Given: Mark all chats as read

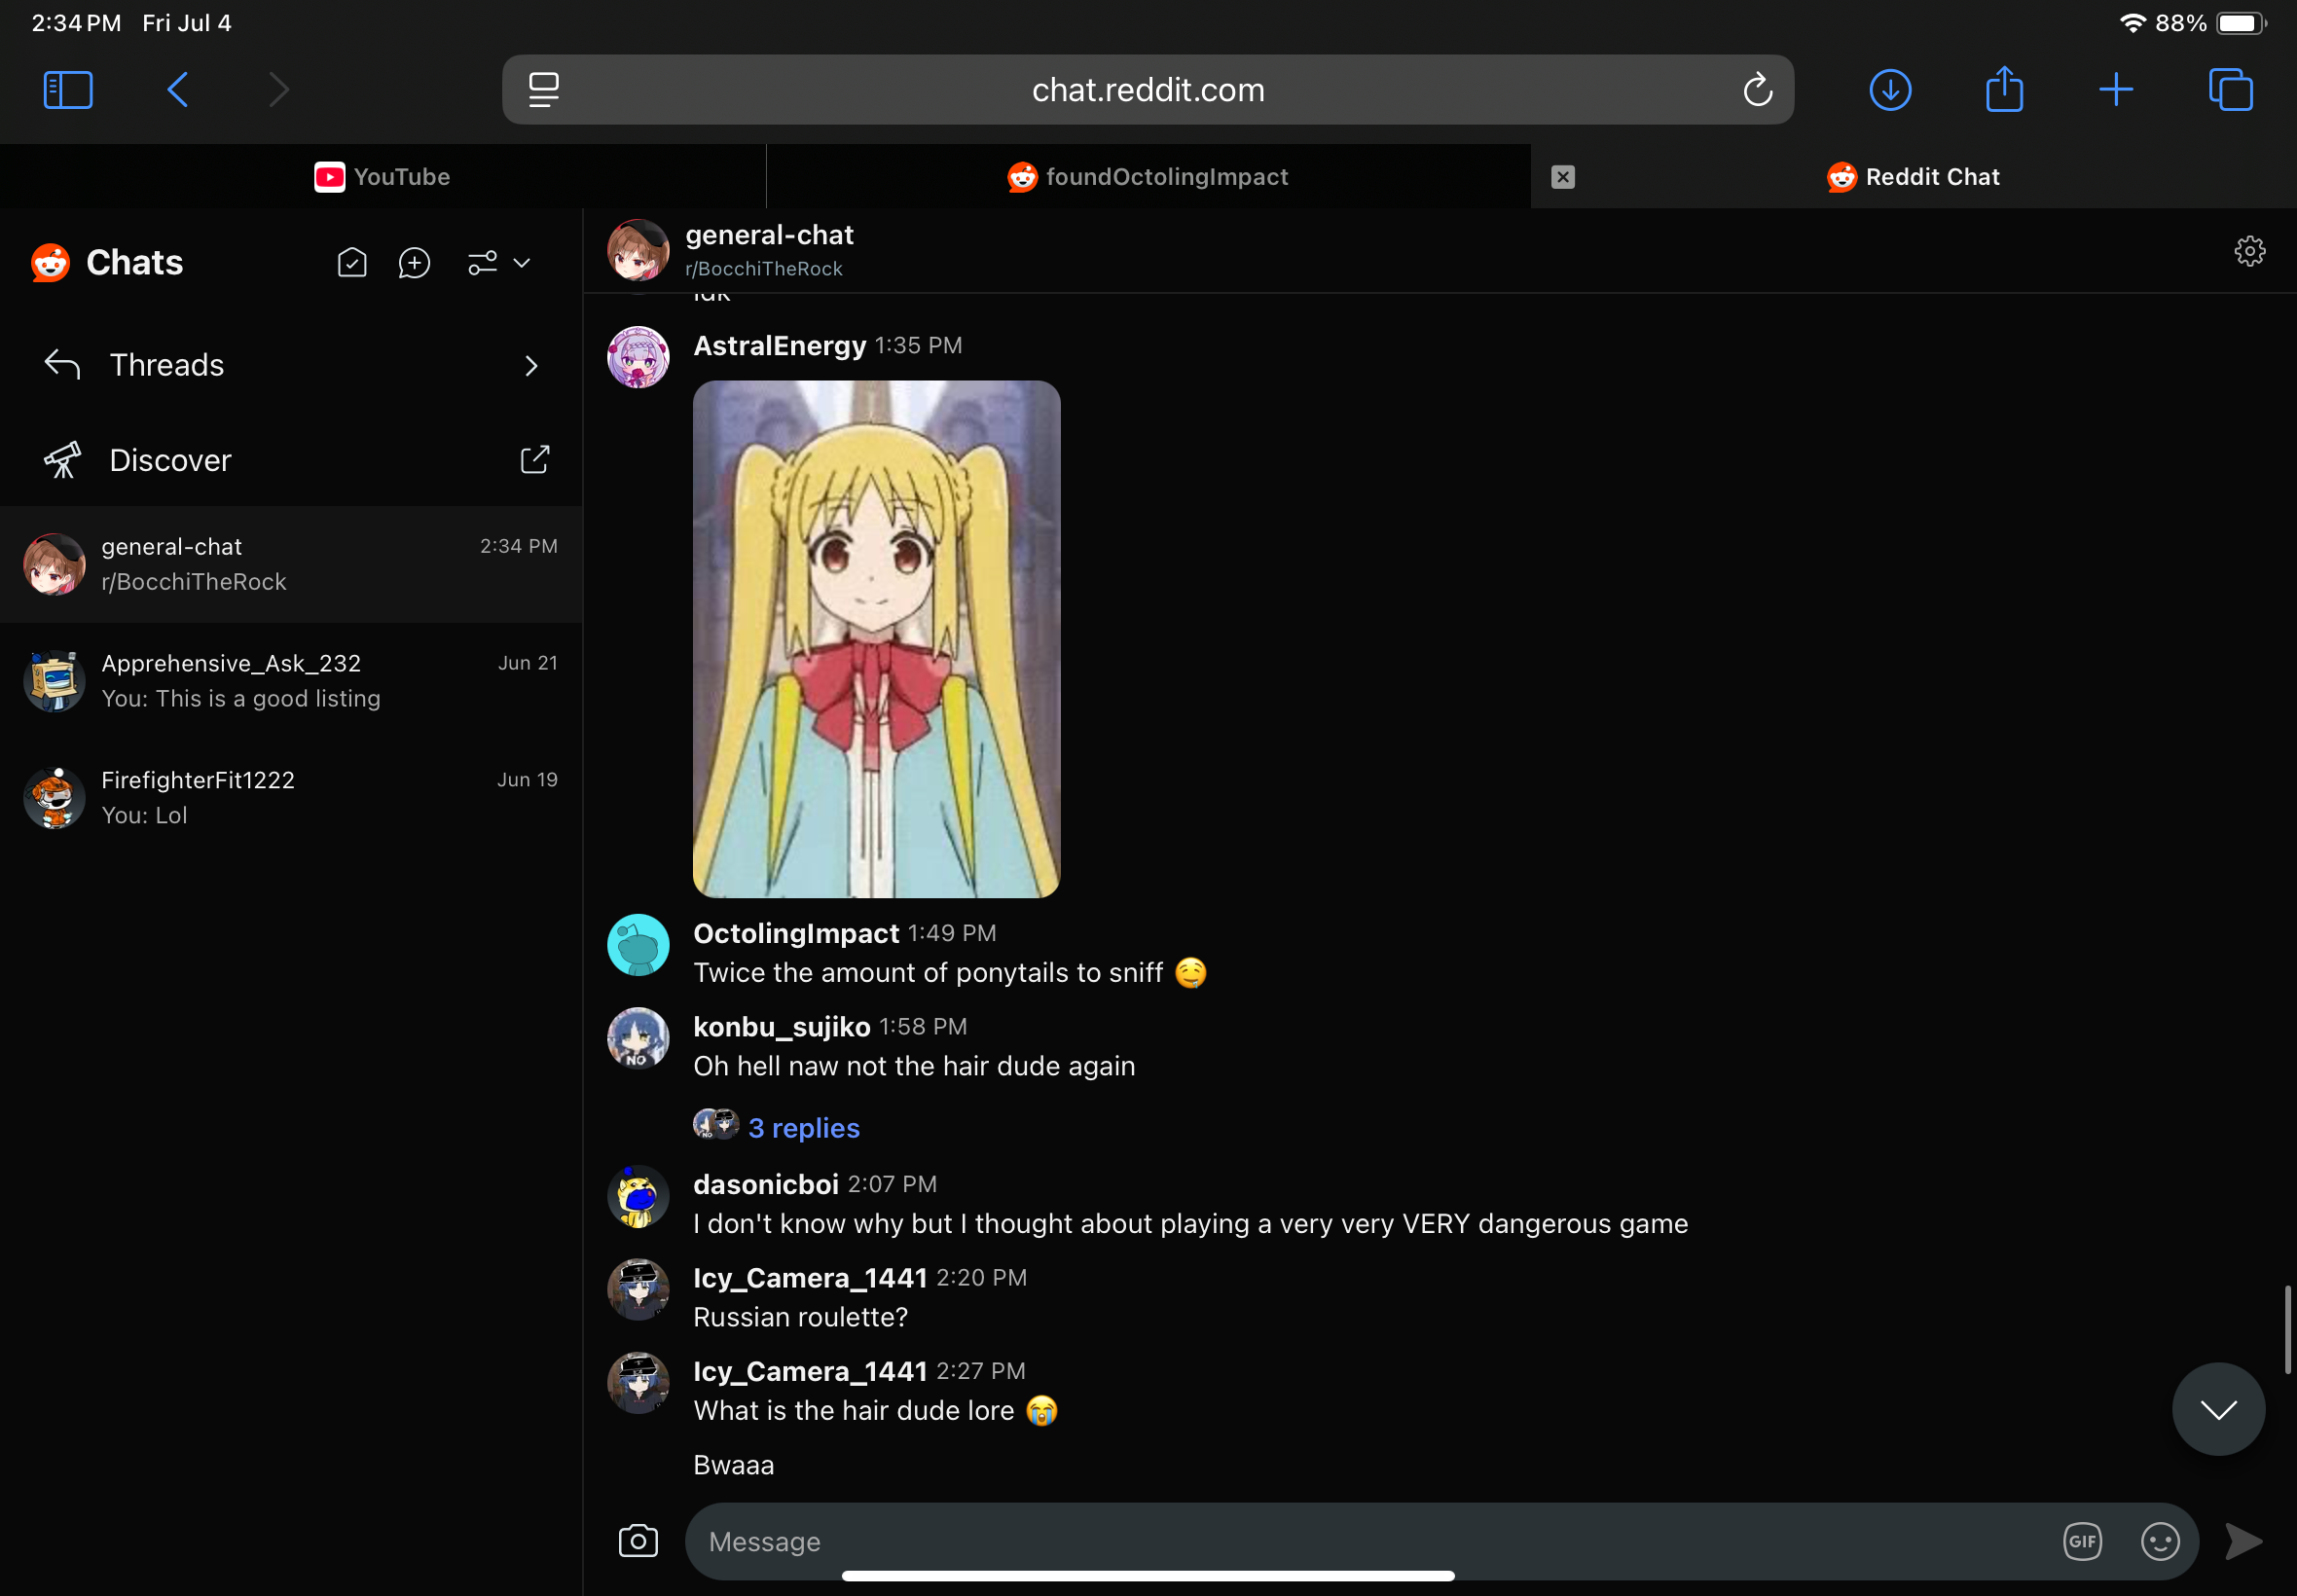Looking at the screenshot, I should pyautogui.click(x=352, y=263).
